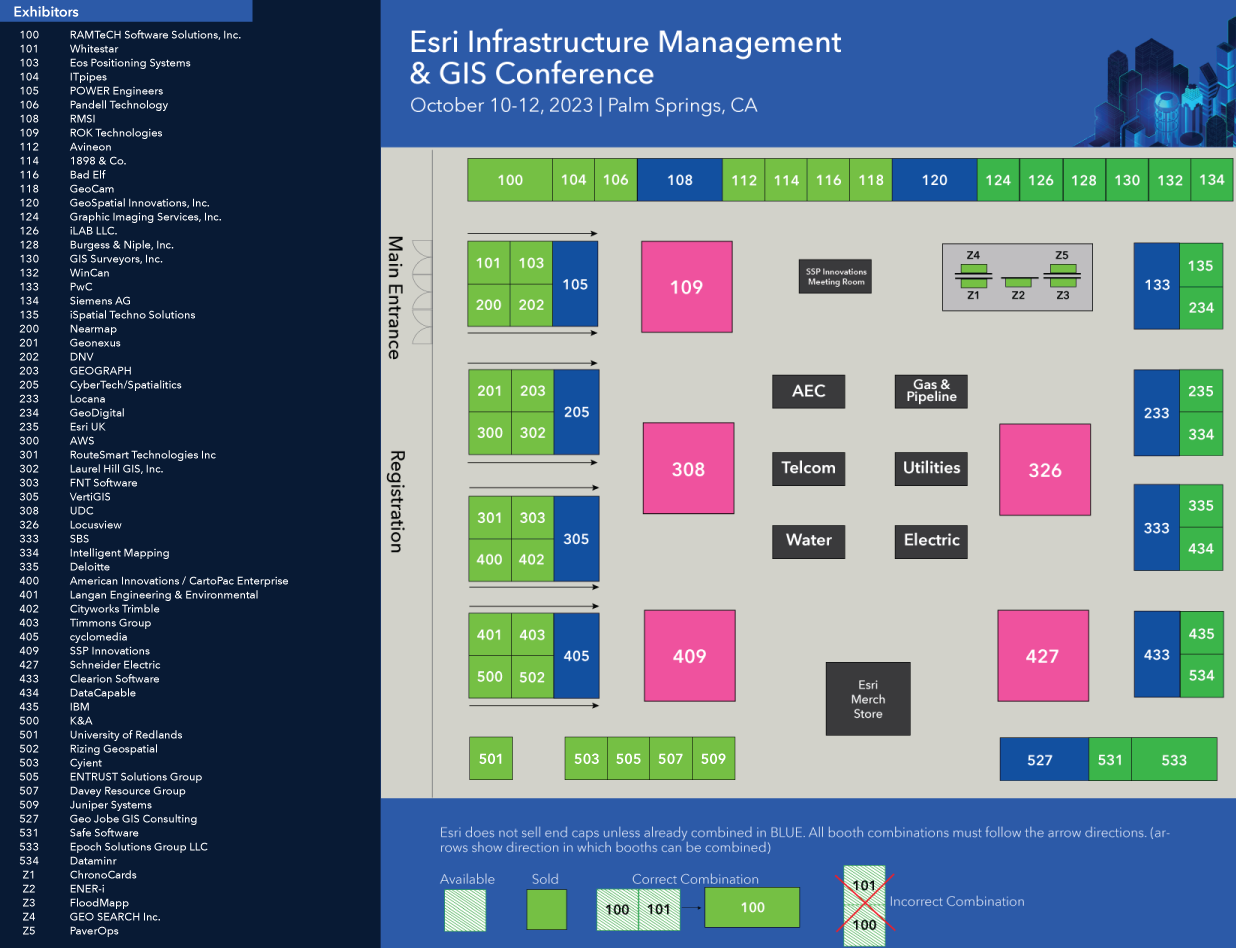Click VertiGIS in the exhibitor list
Screen dimensions: 1236x948
[x=92, y=497]
